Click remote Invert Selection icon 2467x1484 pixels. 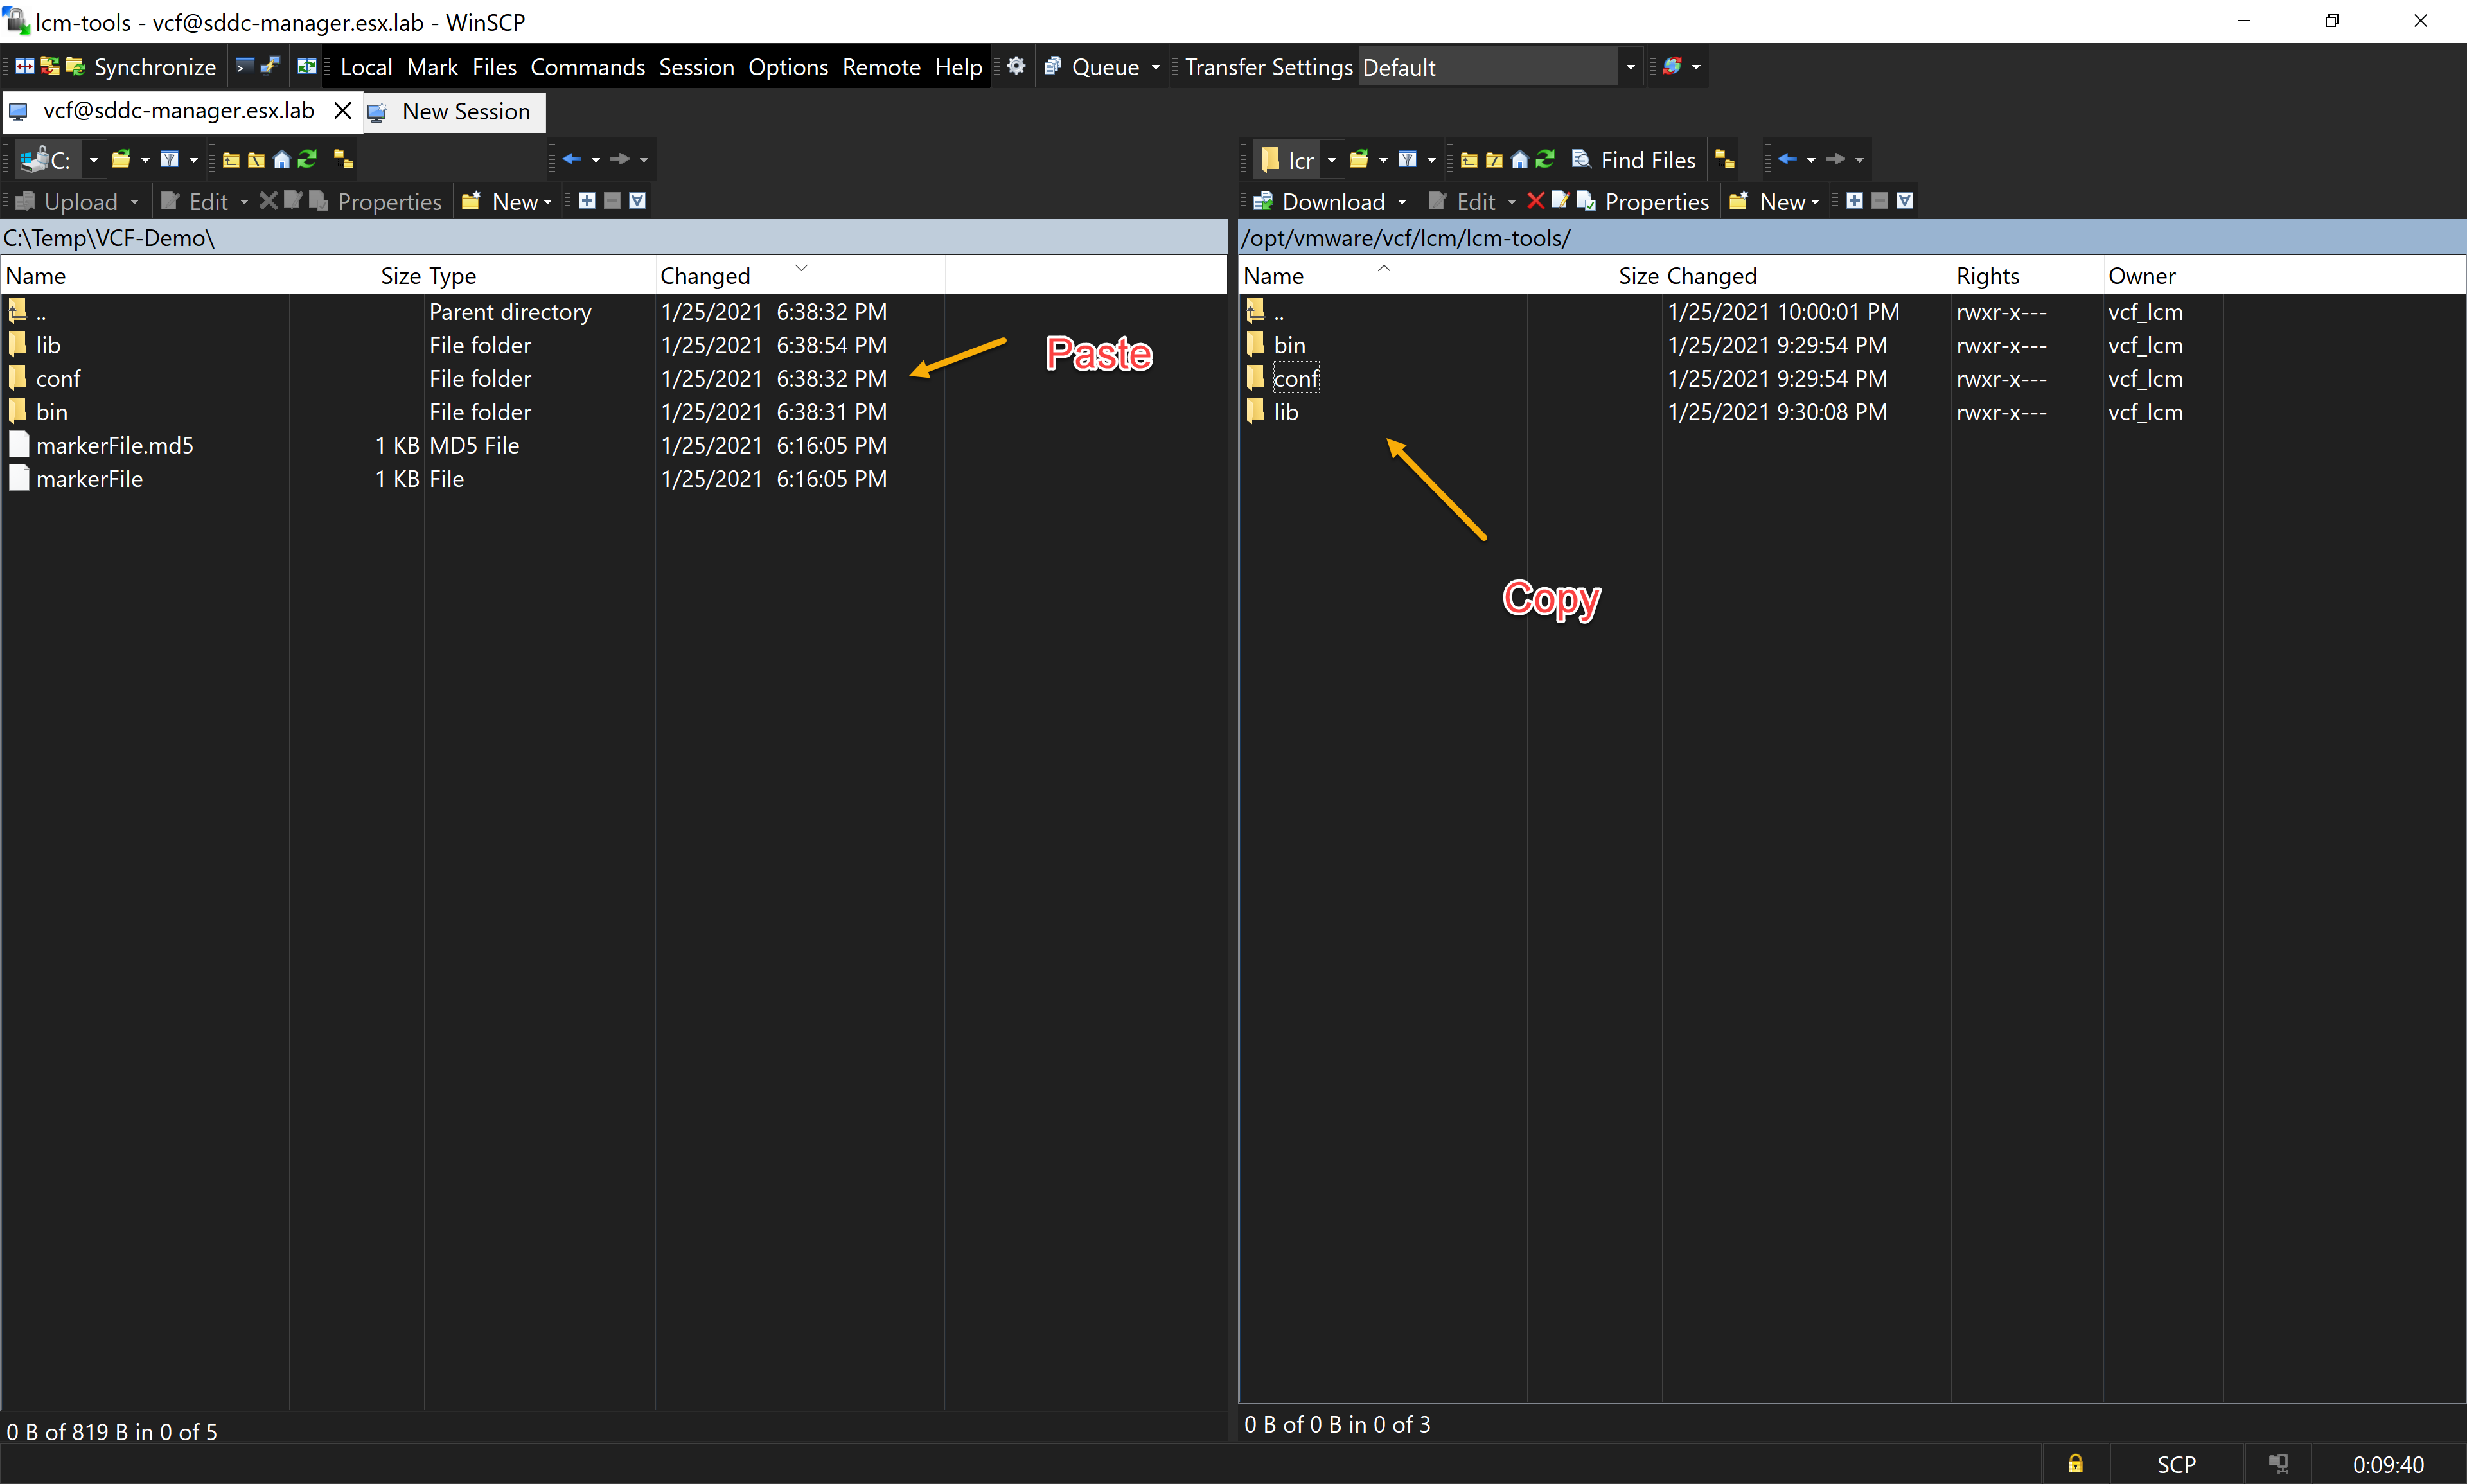tap(1905, 201)
